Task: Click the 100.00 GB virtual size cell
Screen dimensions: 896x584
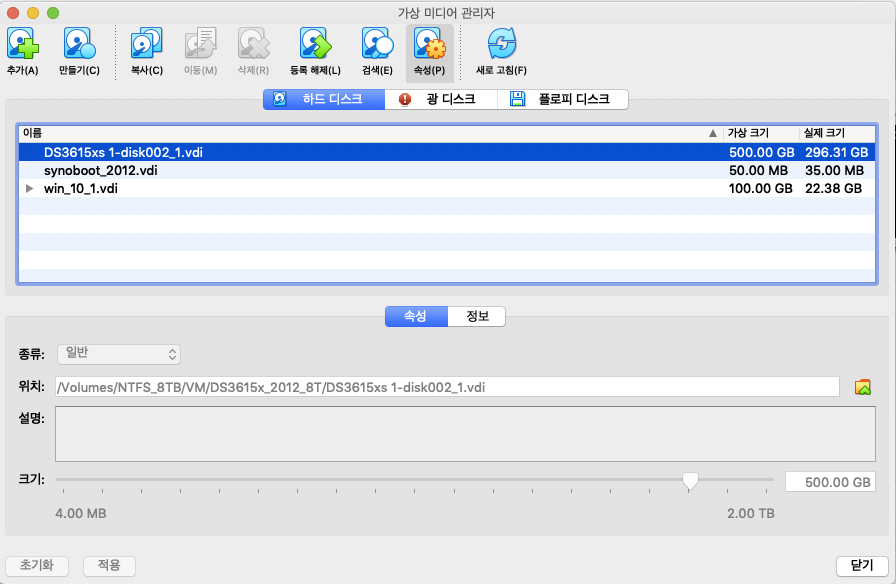Action: [x=761, y=189]
